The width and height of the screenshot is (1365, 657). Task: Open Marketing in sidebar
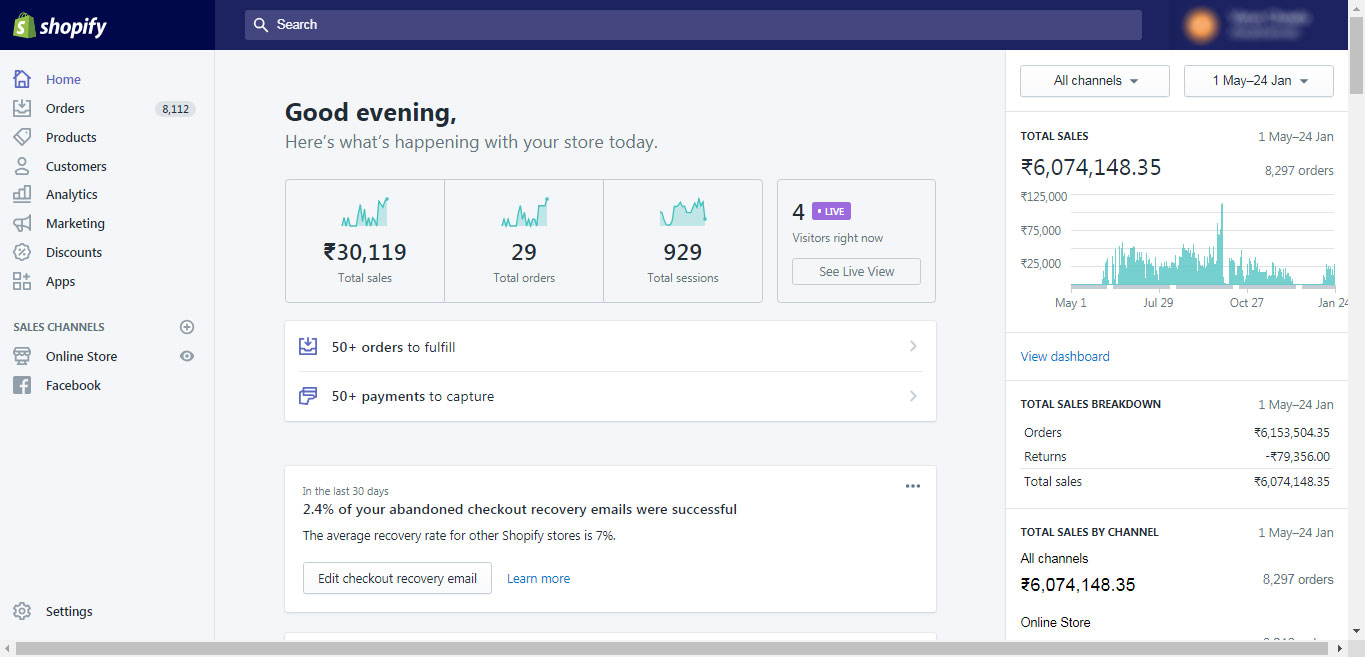[x=75, y=223]
